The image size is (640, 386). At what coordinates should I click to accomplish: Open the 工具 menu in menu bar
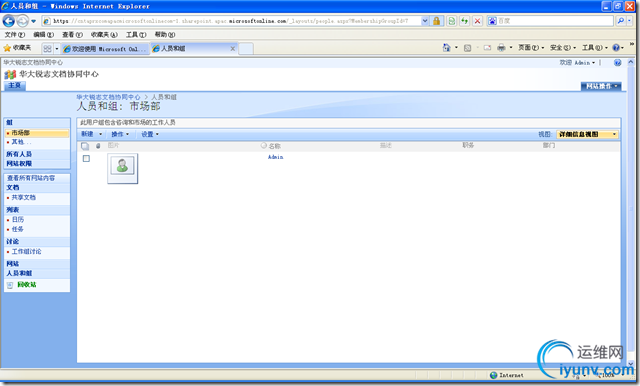pos(136,35)
